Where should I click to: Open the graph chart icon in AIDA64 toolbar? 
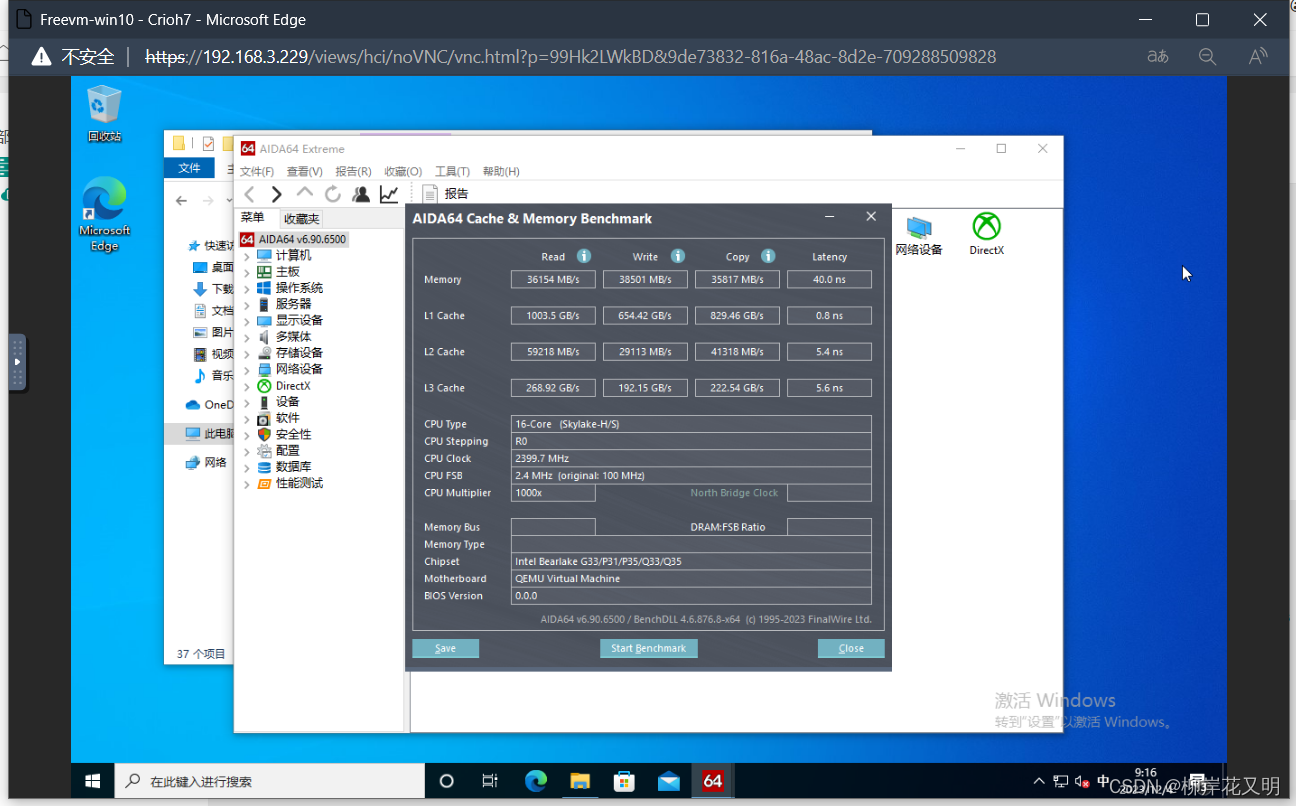point(389,194)
